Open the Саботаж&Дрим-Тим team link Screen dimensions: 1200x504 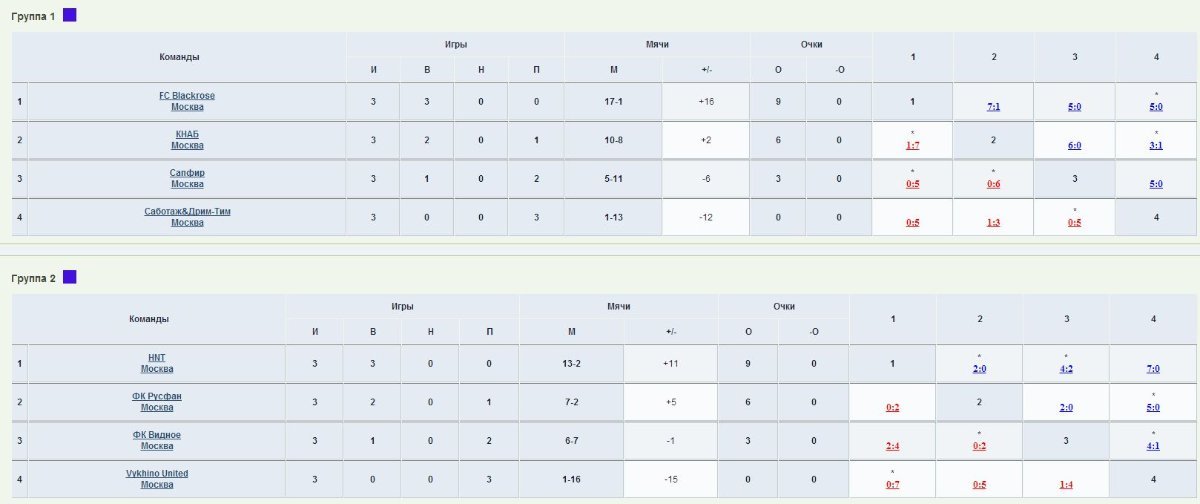[x=187, y=211]
